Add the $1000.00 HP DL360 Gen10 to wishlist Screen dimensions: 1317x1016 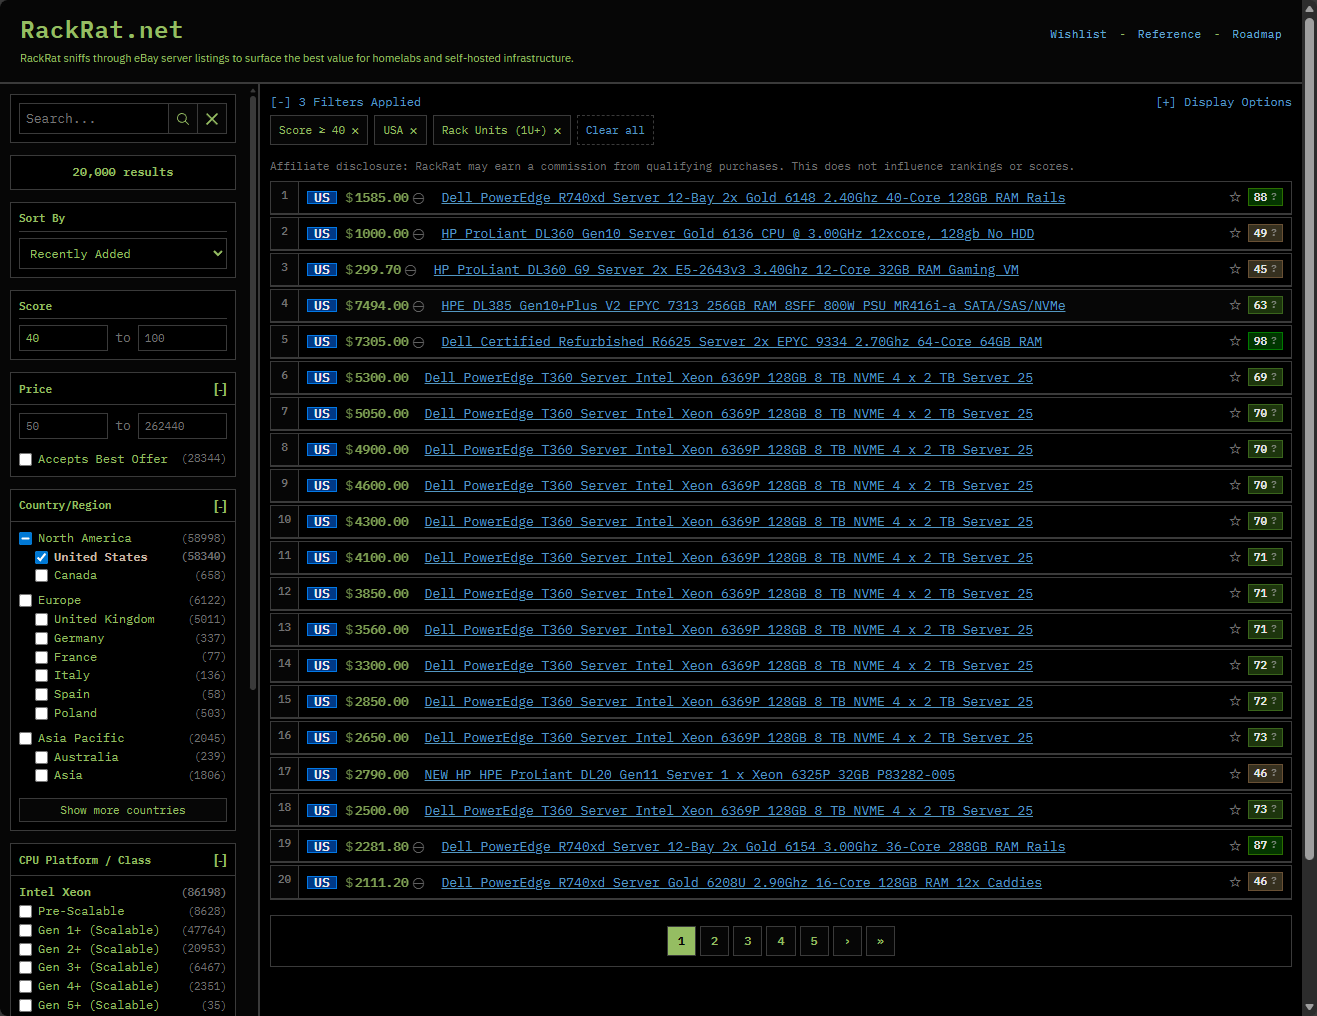1235,233
